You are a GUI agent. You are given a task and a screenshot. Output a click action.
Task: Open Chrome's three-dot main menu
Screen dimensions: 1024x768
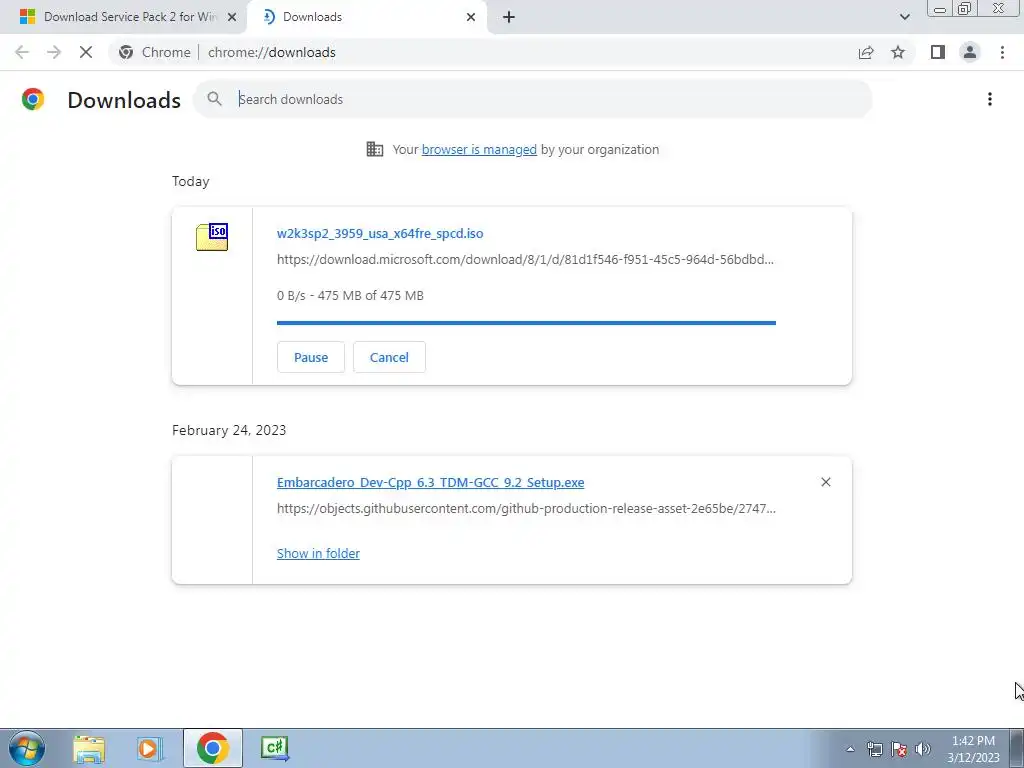[x=1002, y=52]
